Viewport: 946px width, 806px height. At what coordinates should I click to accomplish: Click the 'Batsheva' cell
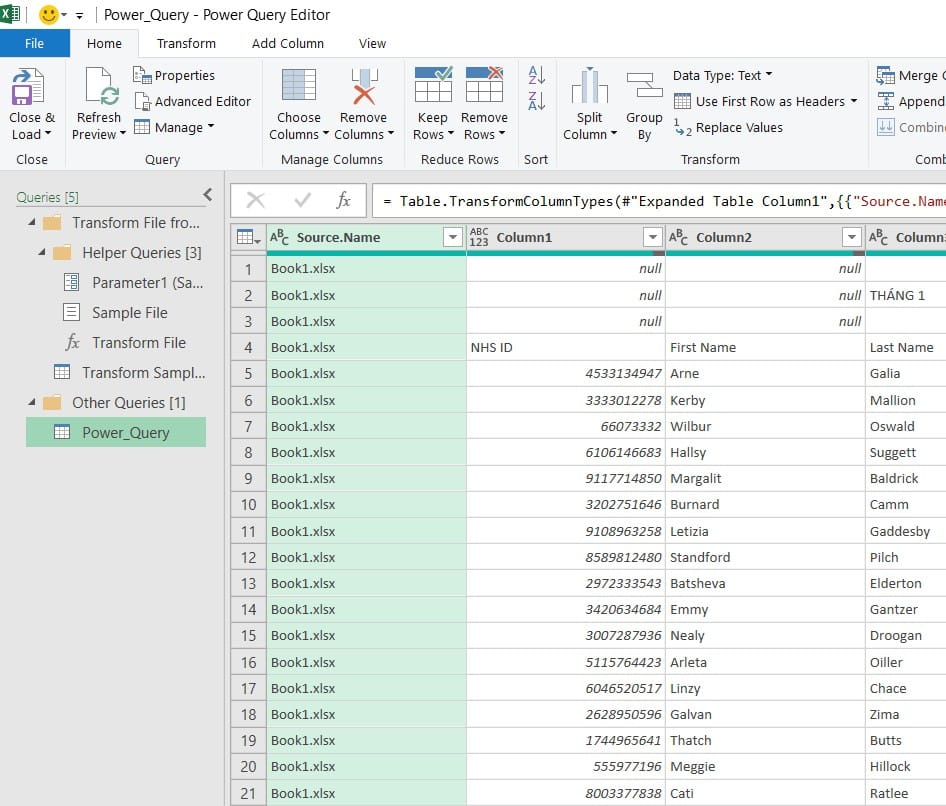tap(765, 583)
